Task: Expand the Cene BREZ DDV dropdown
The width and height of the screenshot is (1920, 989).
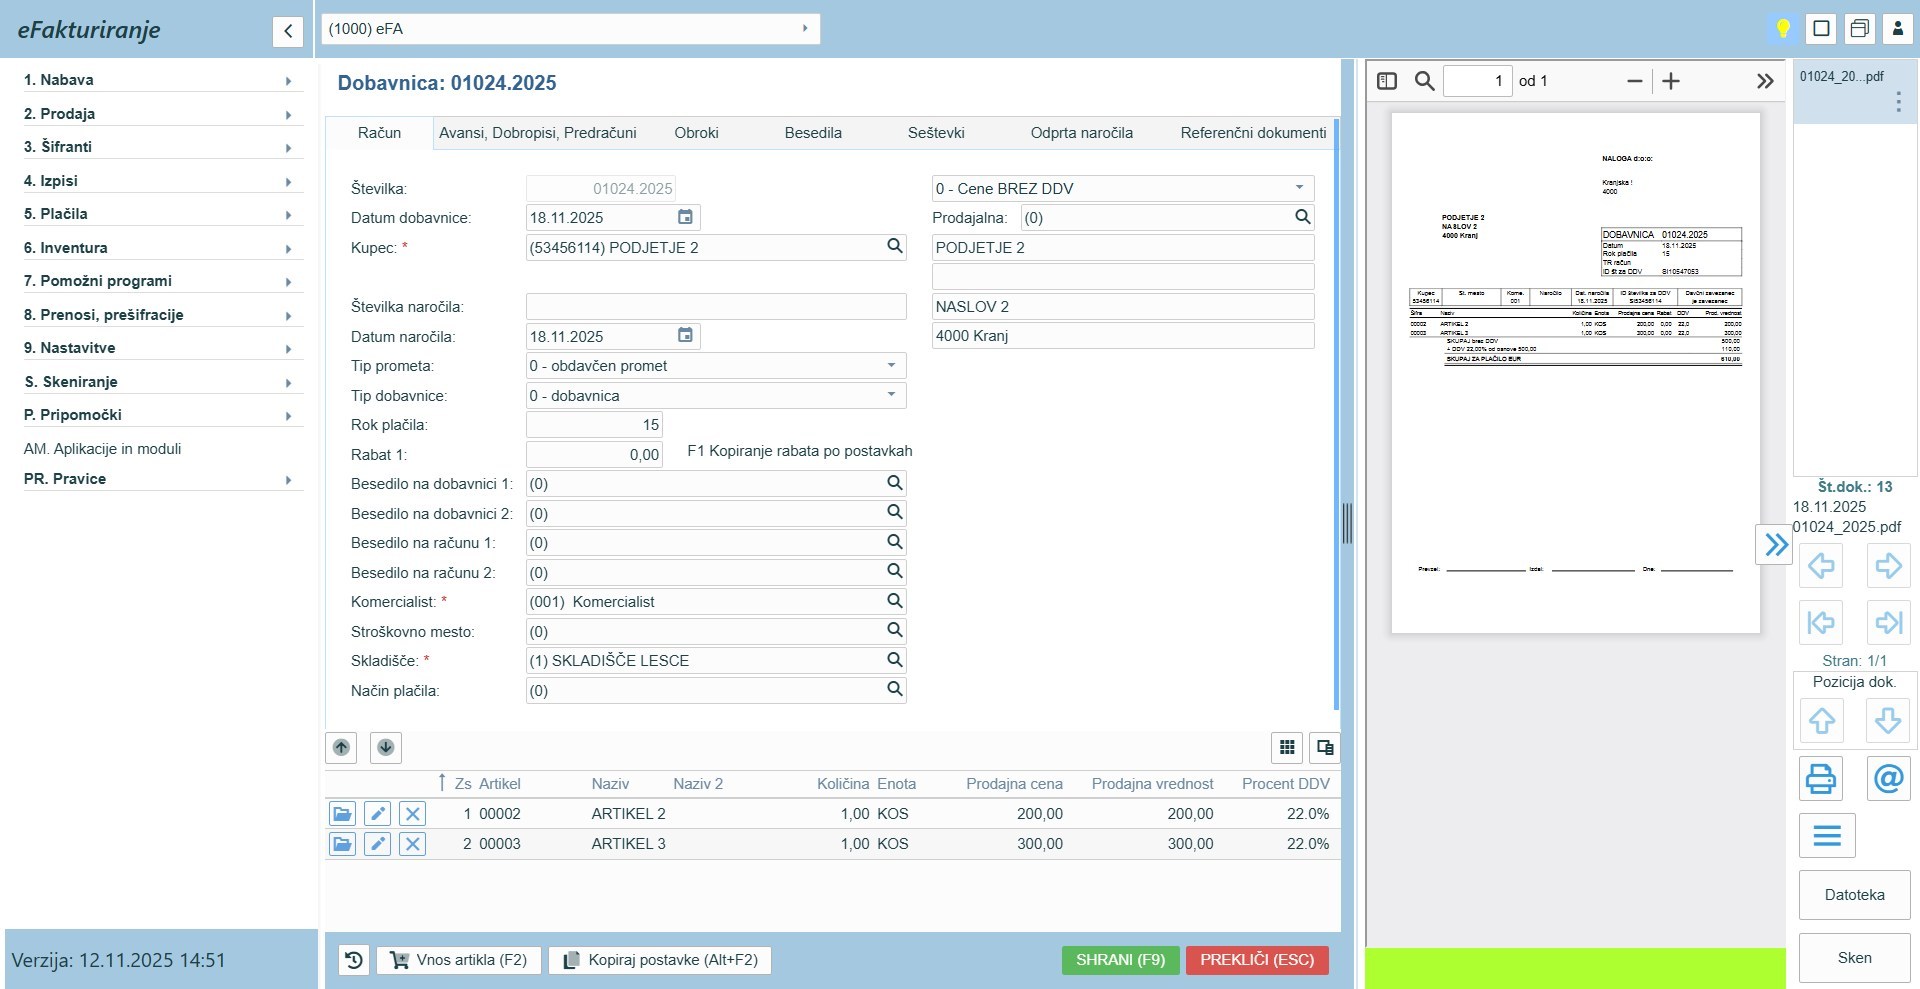Action: tap(1298, 188)
